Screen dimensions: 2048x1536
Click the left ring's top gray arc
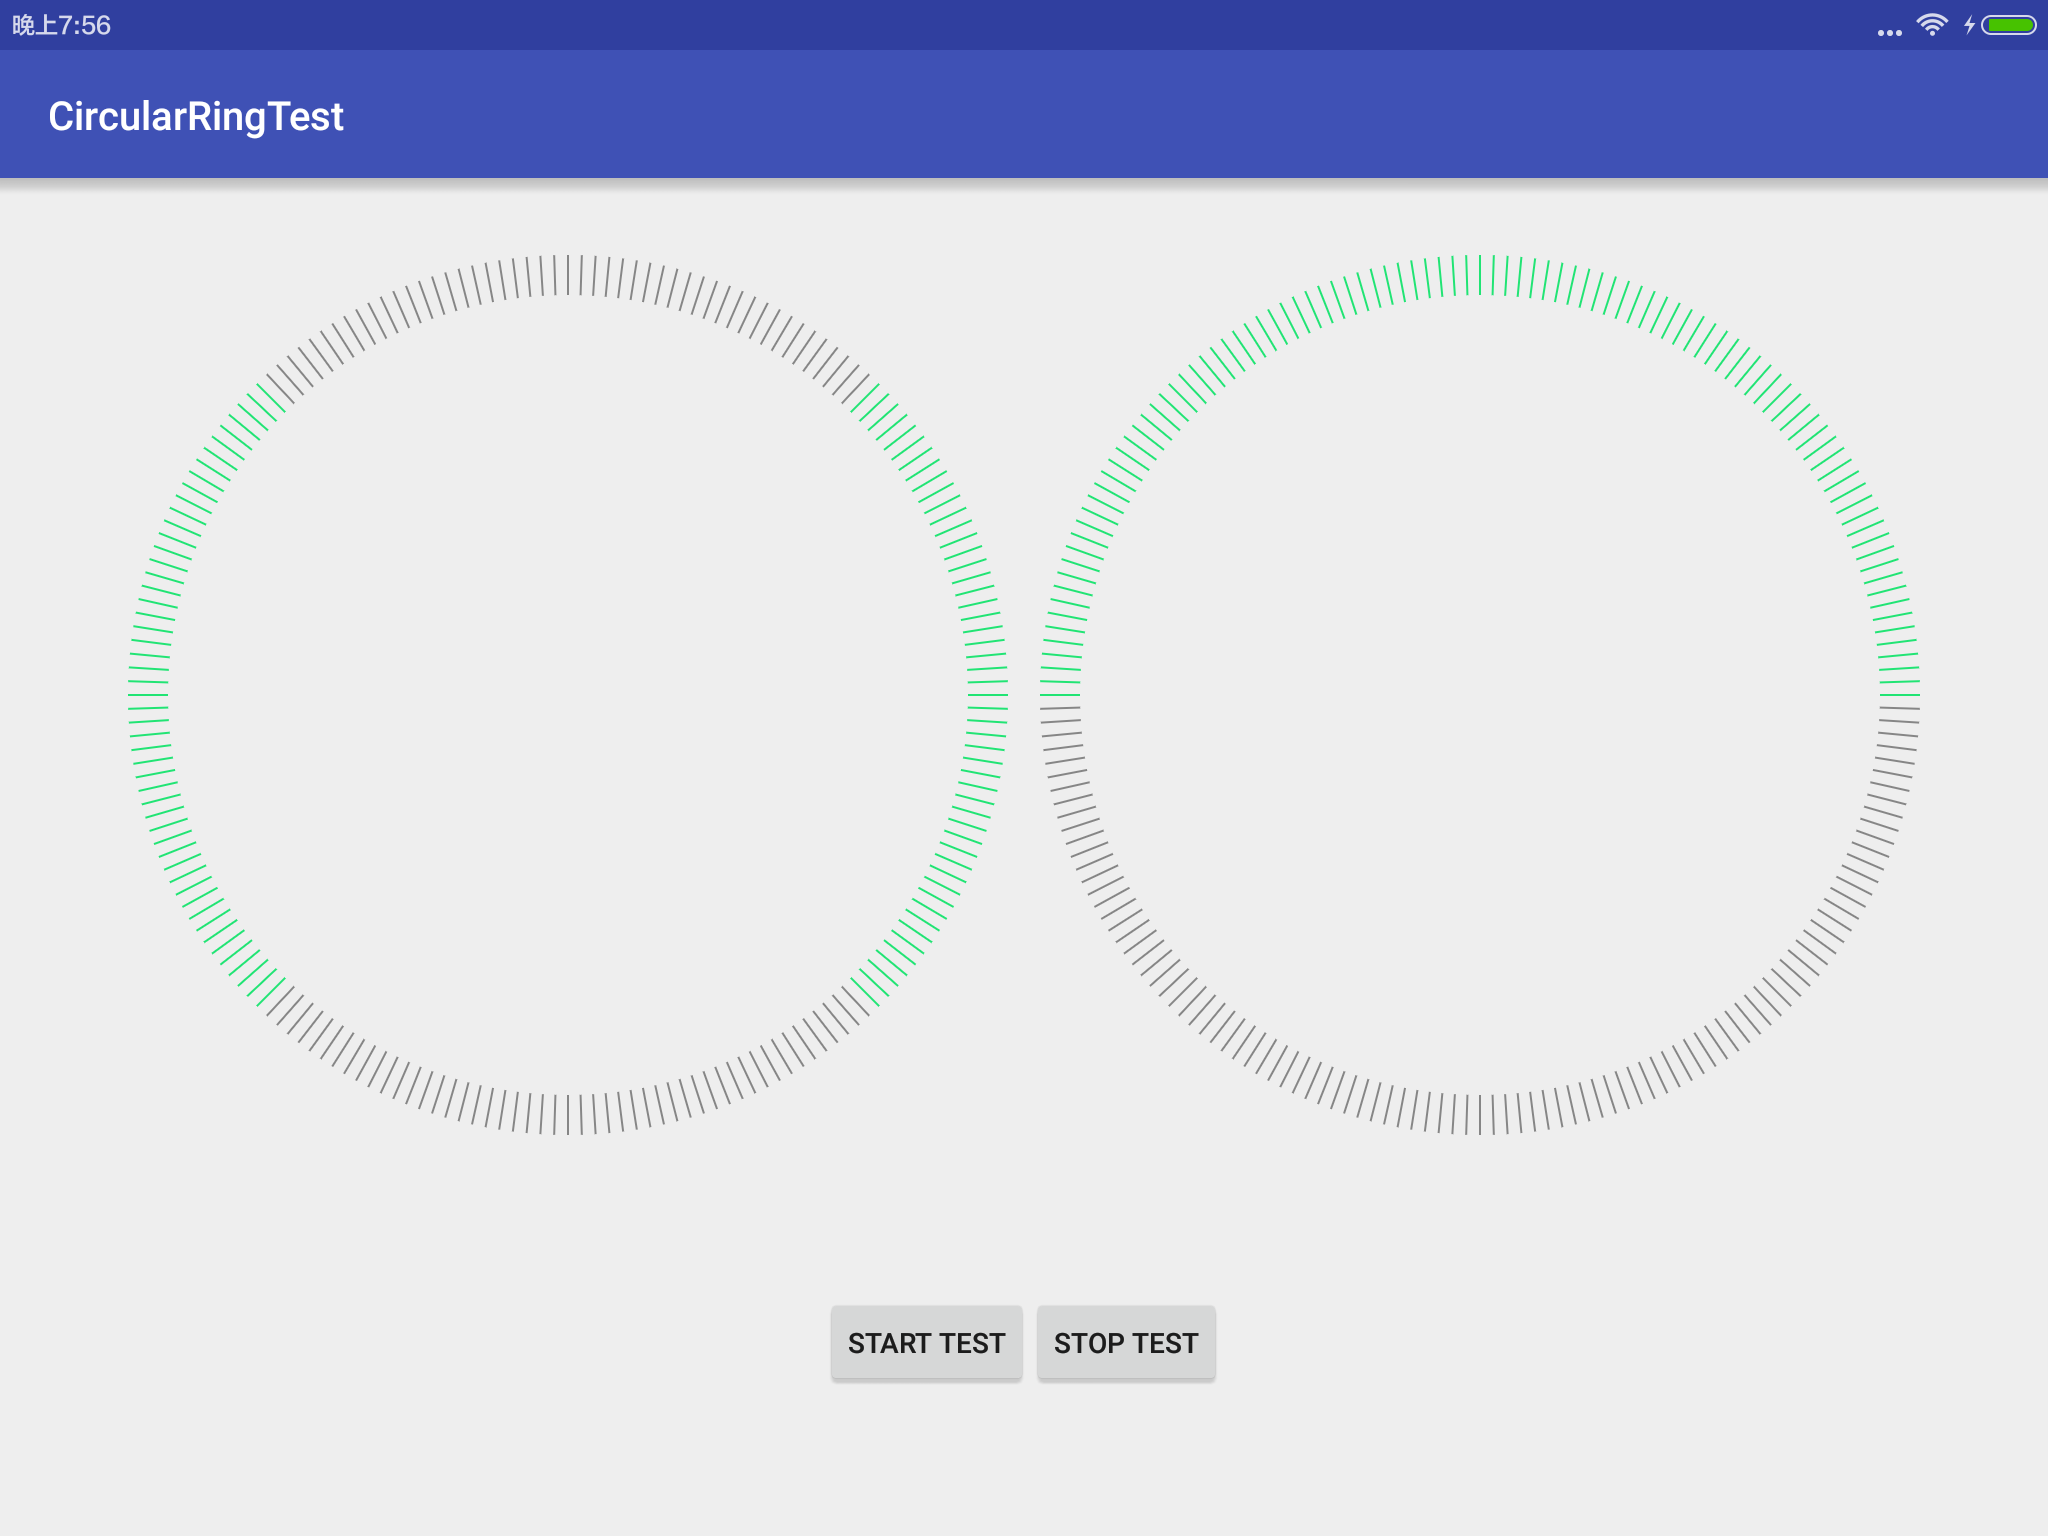(x=568, y=275)
